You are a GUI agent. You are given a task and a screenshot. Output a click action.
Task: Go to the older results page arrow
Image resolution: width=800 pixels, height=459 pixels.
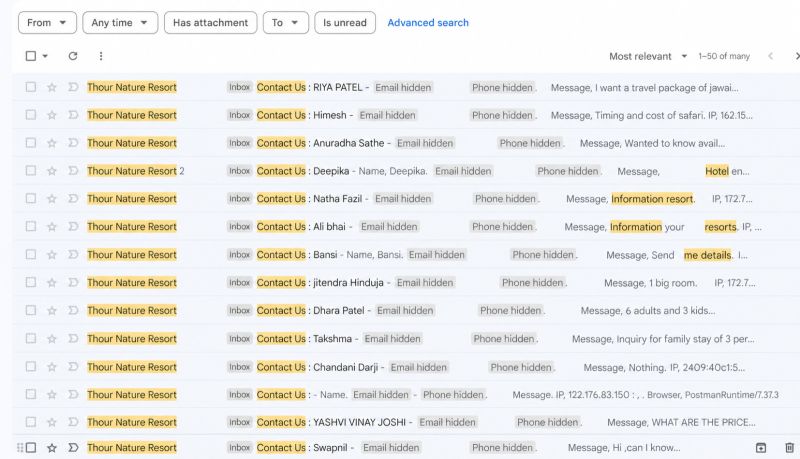coord(796,56)
